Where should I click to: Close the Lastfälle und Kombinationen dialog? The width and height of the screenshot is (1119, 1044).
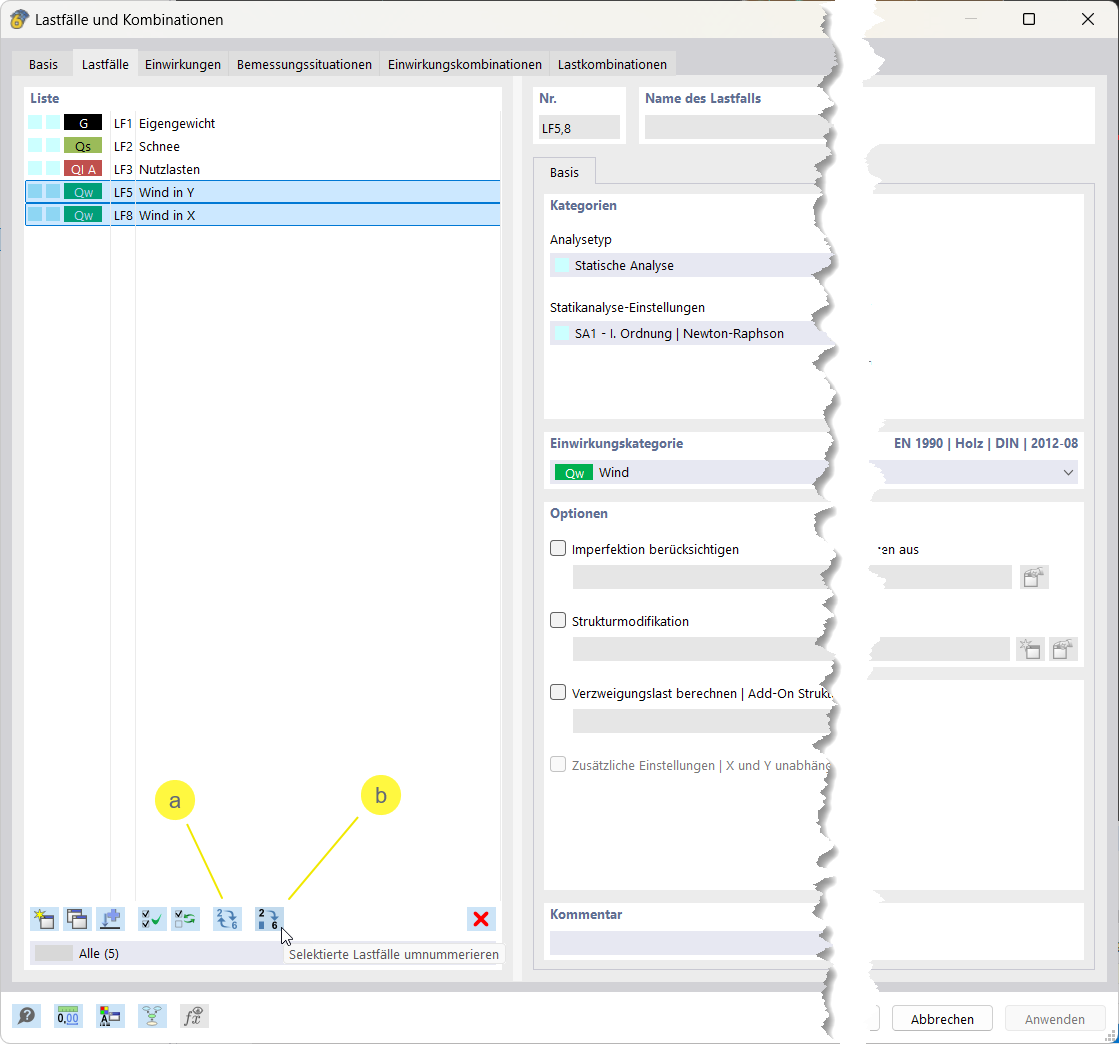coord(1087,19)
